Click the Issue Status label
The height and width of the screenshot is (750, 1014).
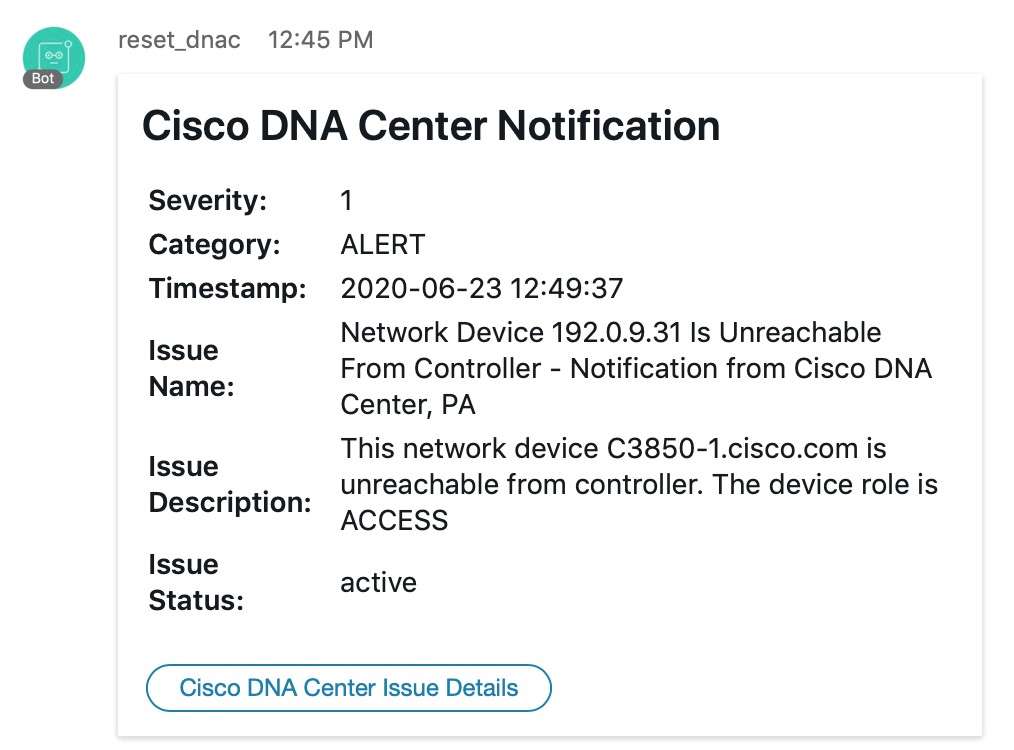(196, 582)
